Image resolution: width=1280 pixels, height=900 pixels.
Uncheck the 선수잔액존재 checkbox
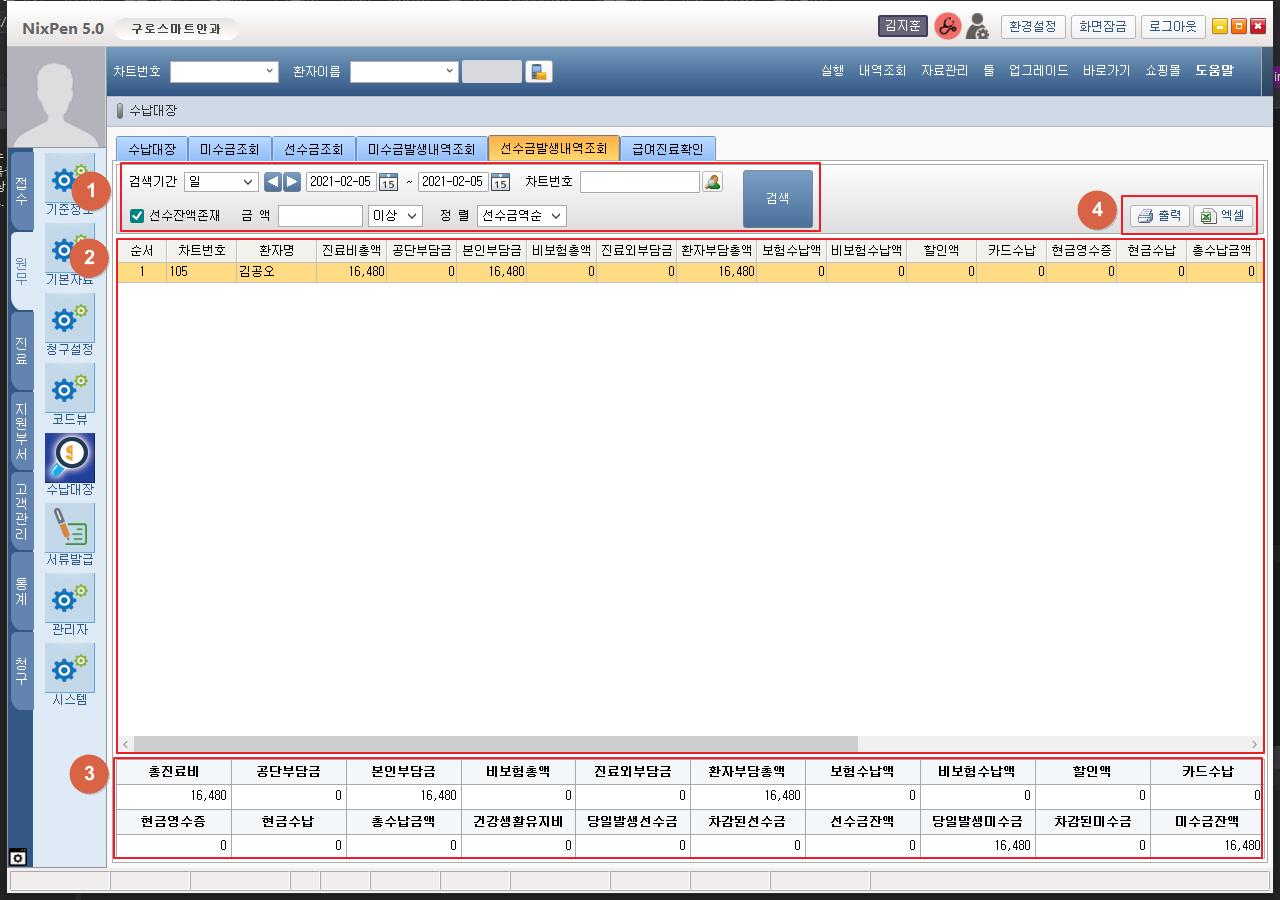(138, 216)
